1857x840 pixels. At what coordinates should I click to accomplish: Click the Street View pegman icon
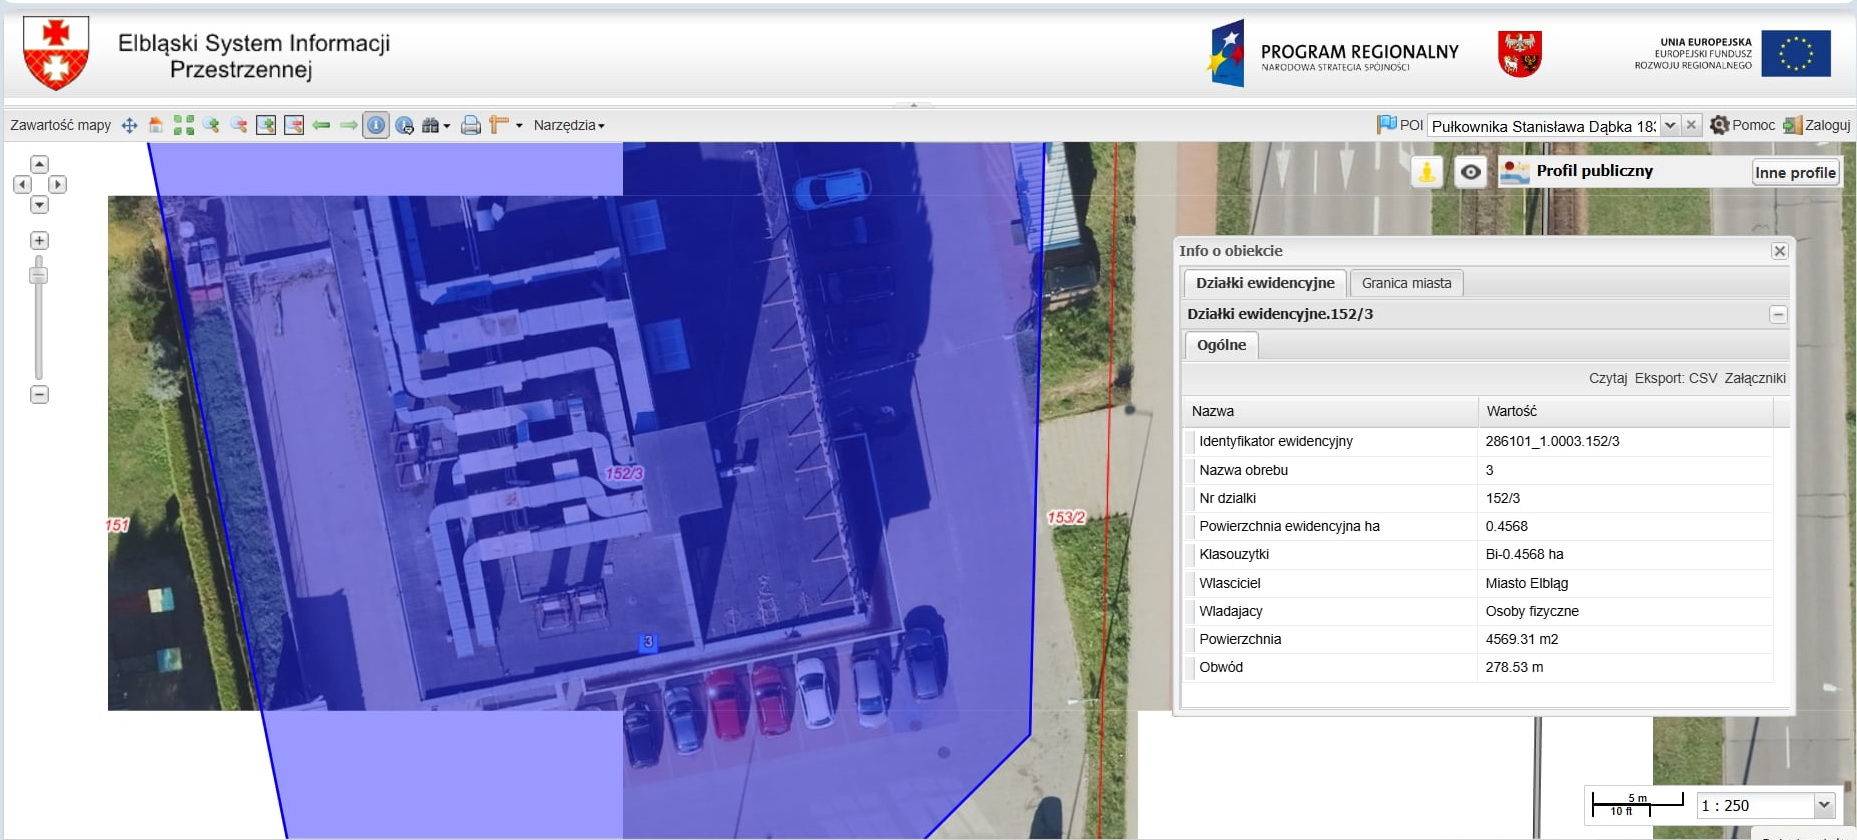(1427, 172)
